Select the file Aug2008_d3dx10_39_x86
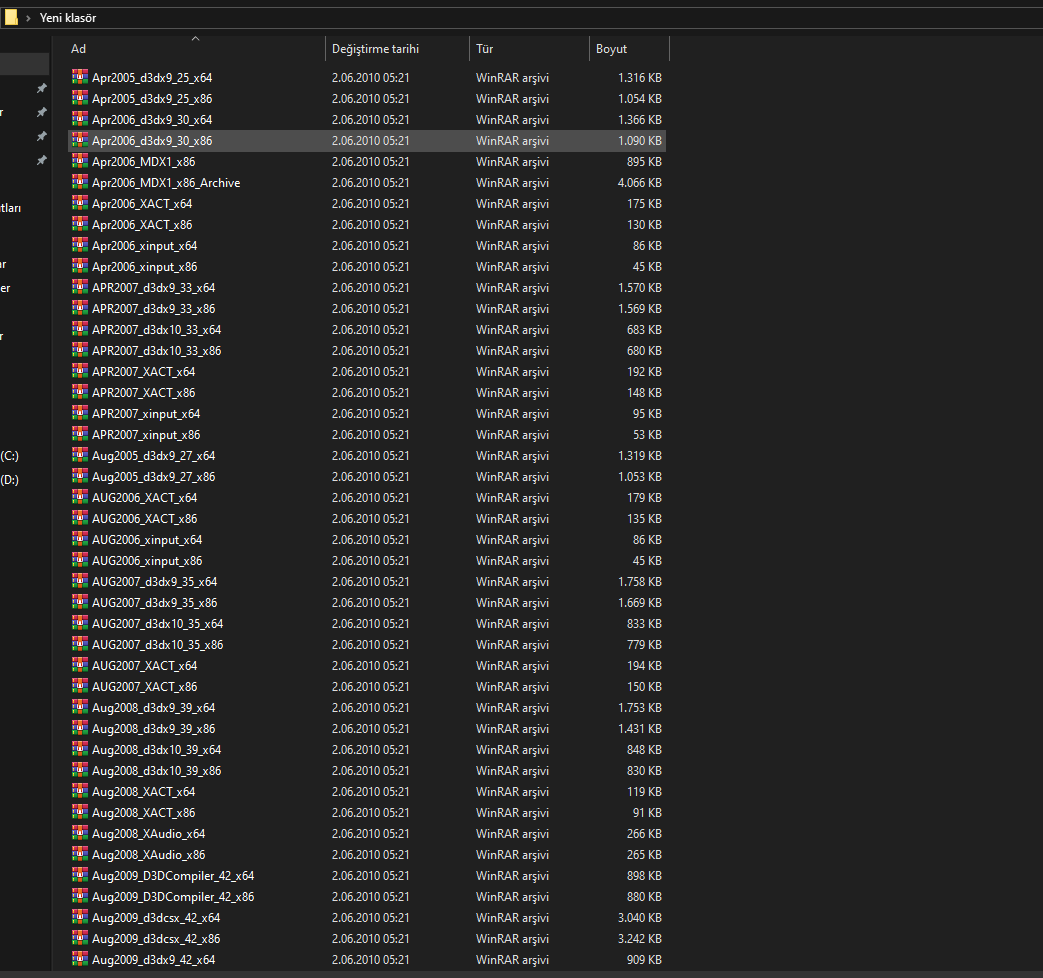Viewport: 1043px width, 978px height. point(367,770)
